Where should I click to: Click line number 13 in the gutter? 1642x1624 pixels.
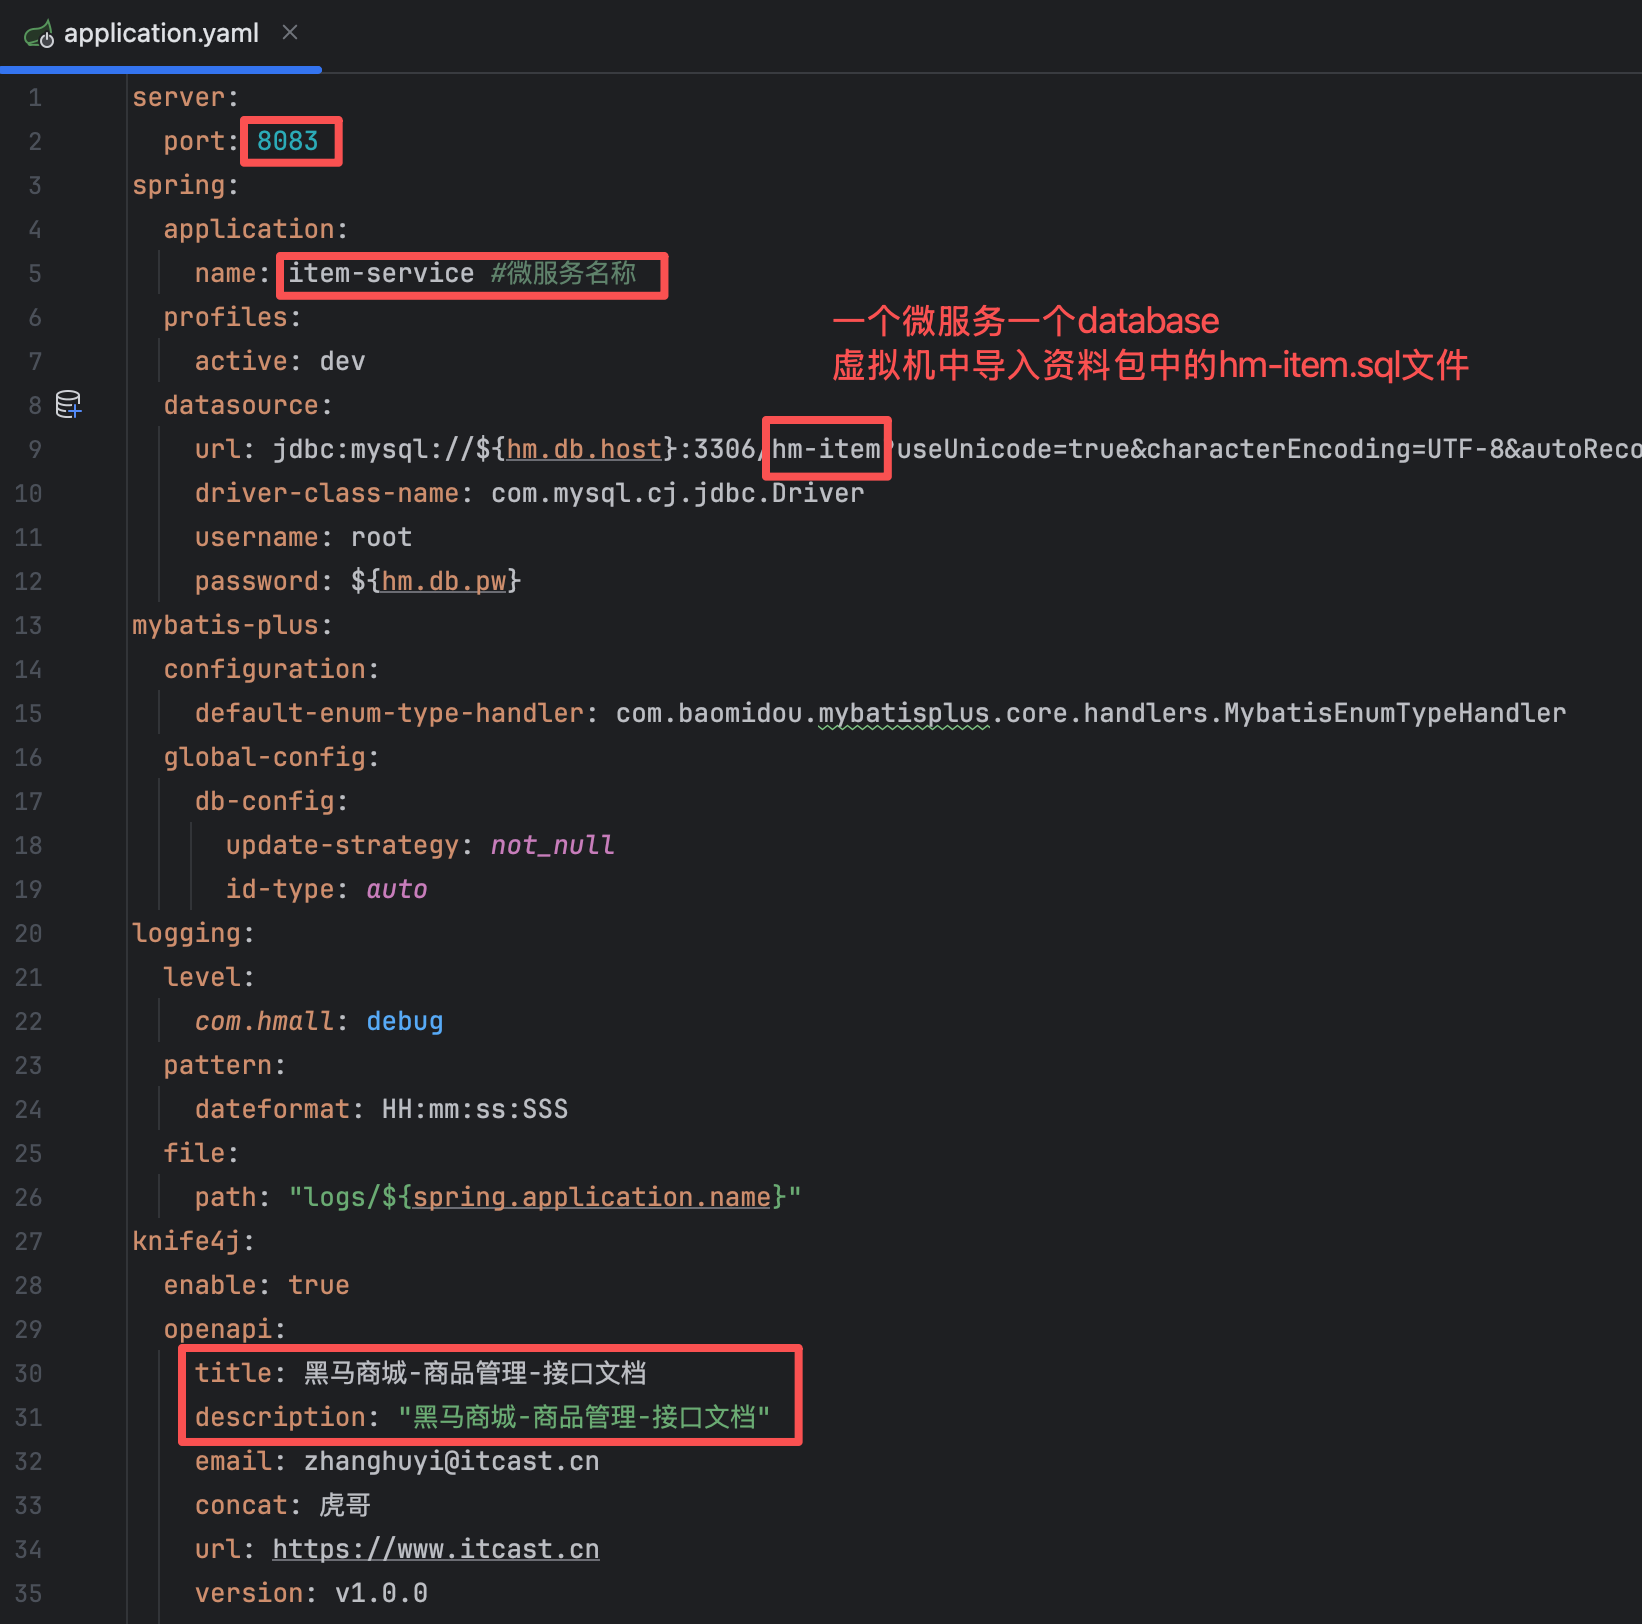tap(28, 625)
